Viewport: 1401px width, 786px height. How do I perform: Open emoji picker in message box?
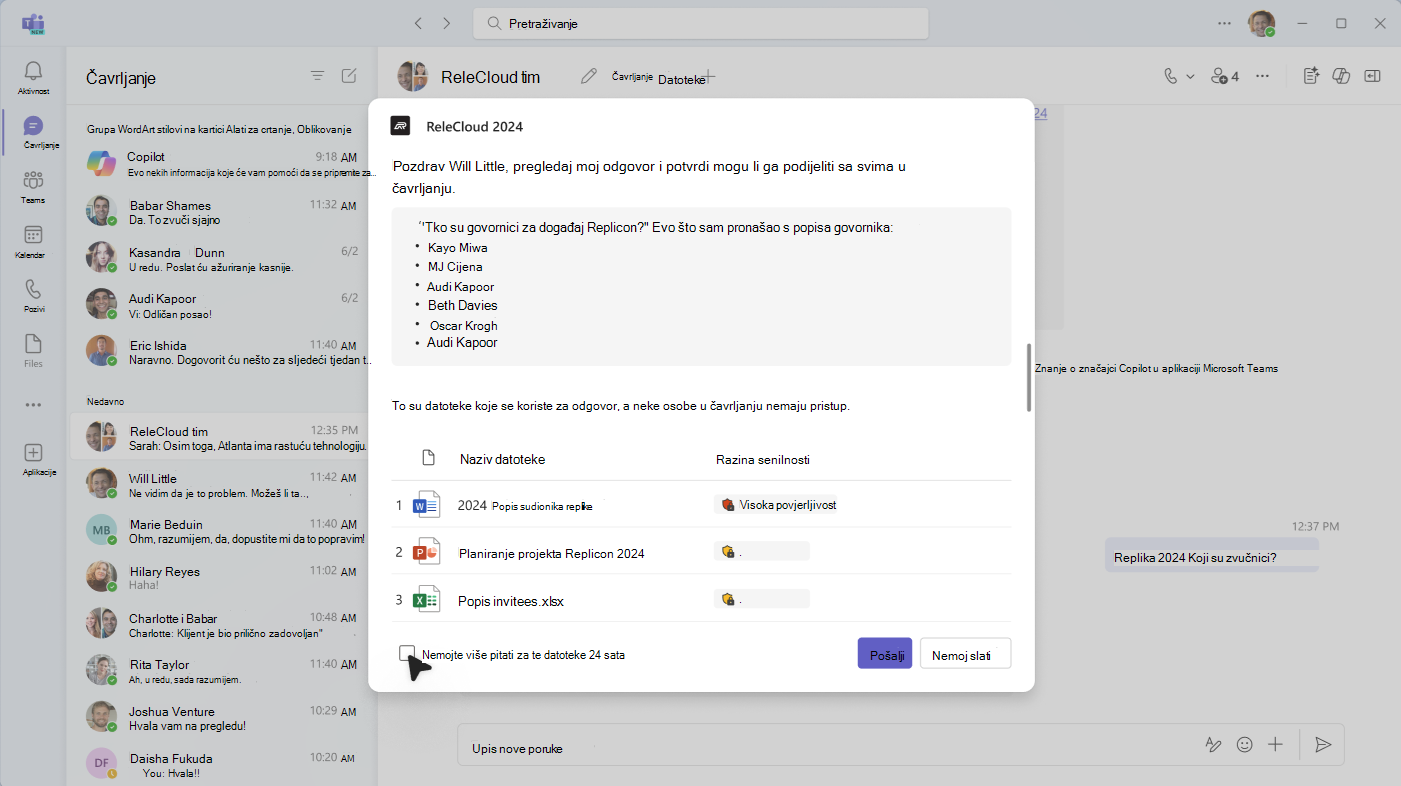[1245, 745]
